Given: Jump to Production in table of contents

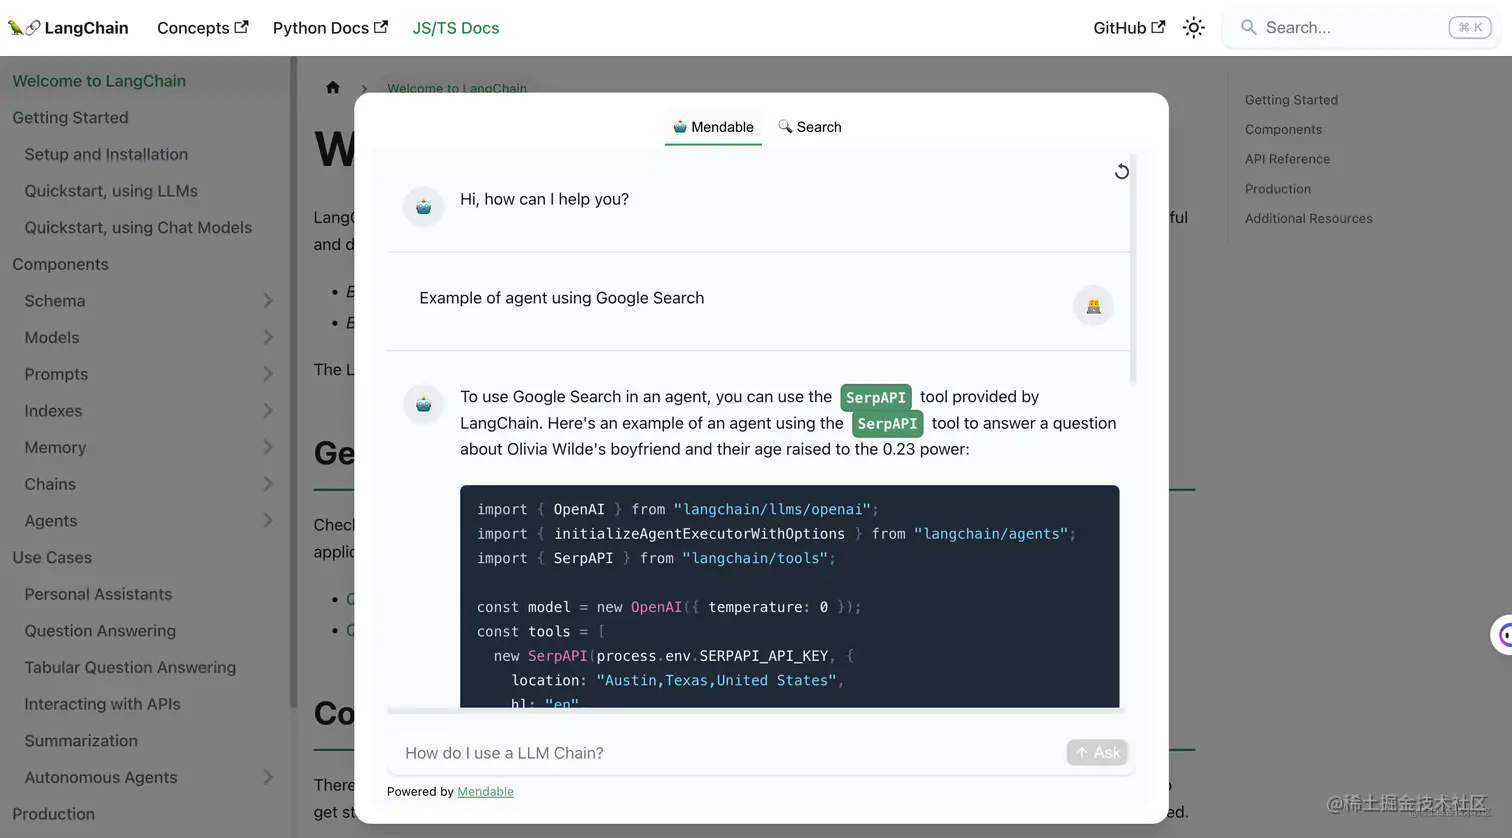Looking at the screenshot, I should (x=1277, y=189).
